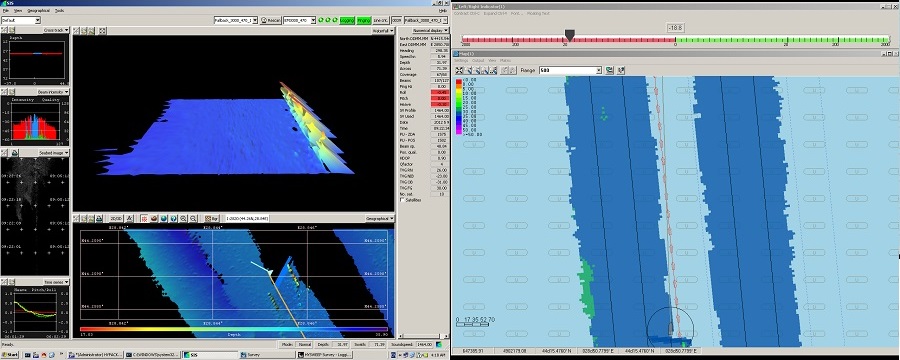Expand the Fallback_3000_470_1 dropdown beside Rescan
900x360 pixels.
[255, 20]
